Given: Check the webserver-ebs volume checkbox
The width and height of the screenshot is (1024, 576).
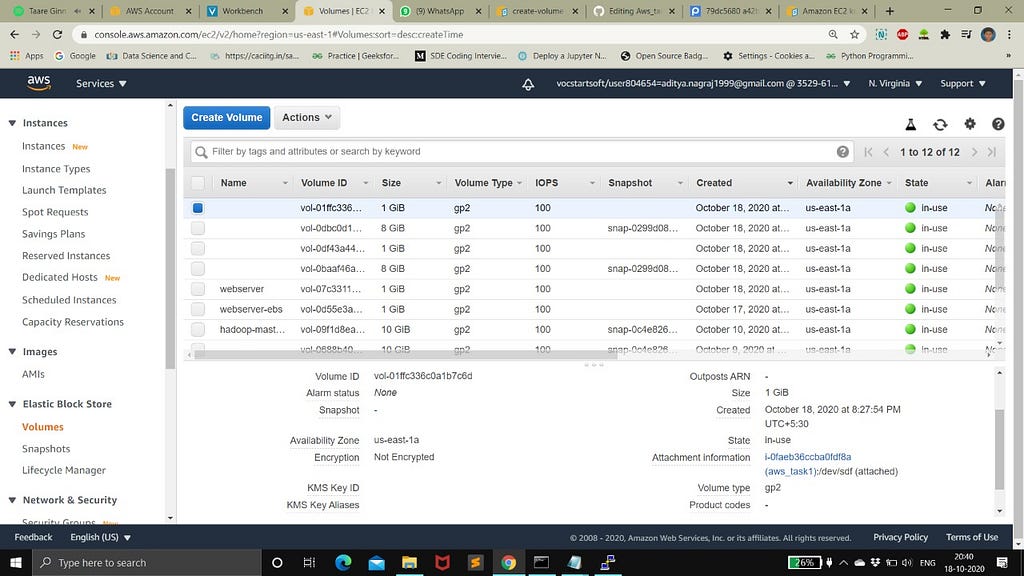Looking at the screenshot, I should click(x=198, y=309).
